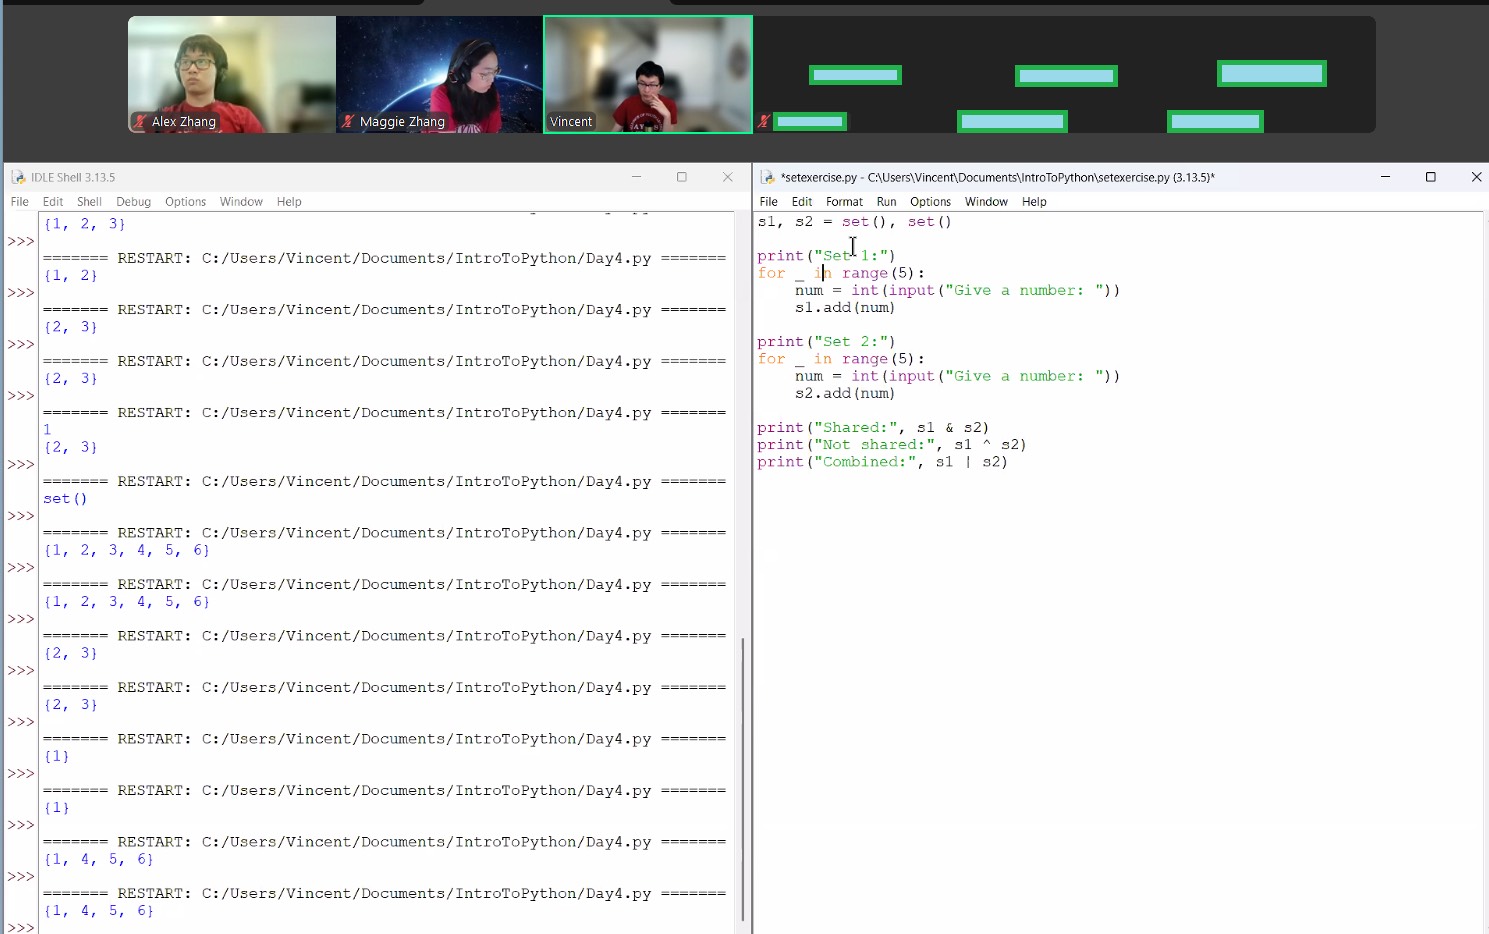
Task: Click the last '{1, 4, 5, 6}' shell output
Action: [x=98, y=911]
